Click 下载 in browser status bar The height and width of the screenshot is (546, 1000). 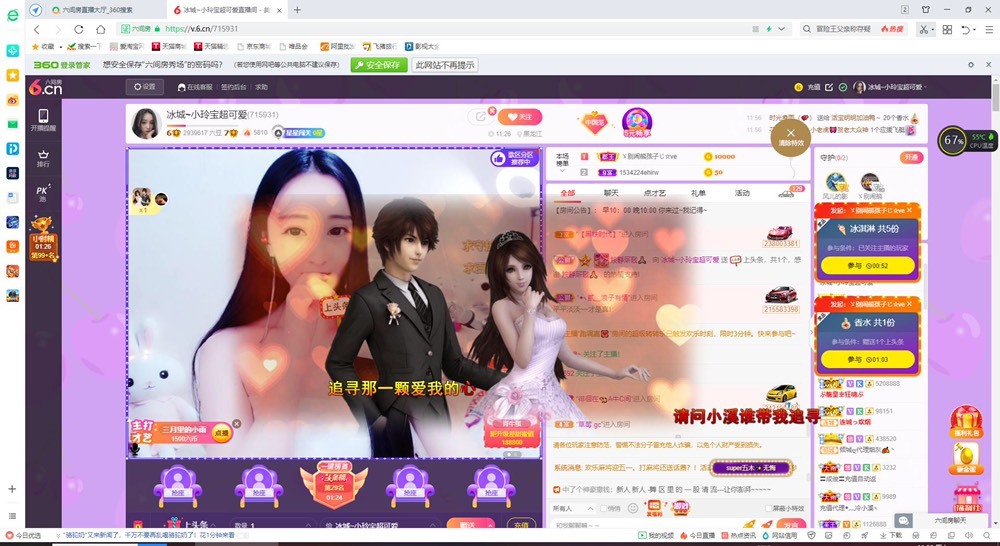(x=891, y=535)
